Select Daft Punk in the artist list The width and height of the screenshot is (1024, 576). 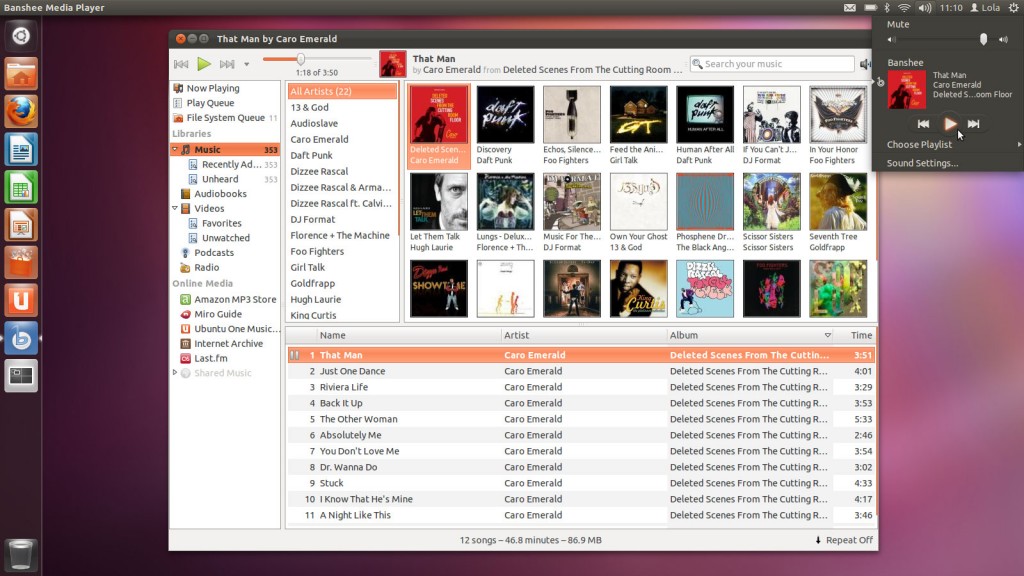click(x=311, y=156)
